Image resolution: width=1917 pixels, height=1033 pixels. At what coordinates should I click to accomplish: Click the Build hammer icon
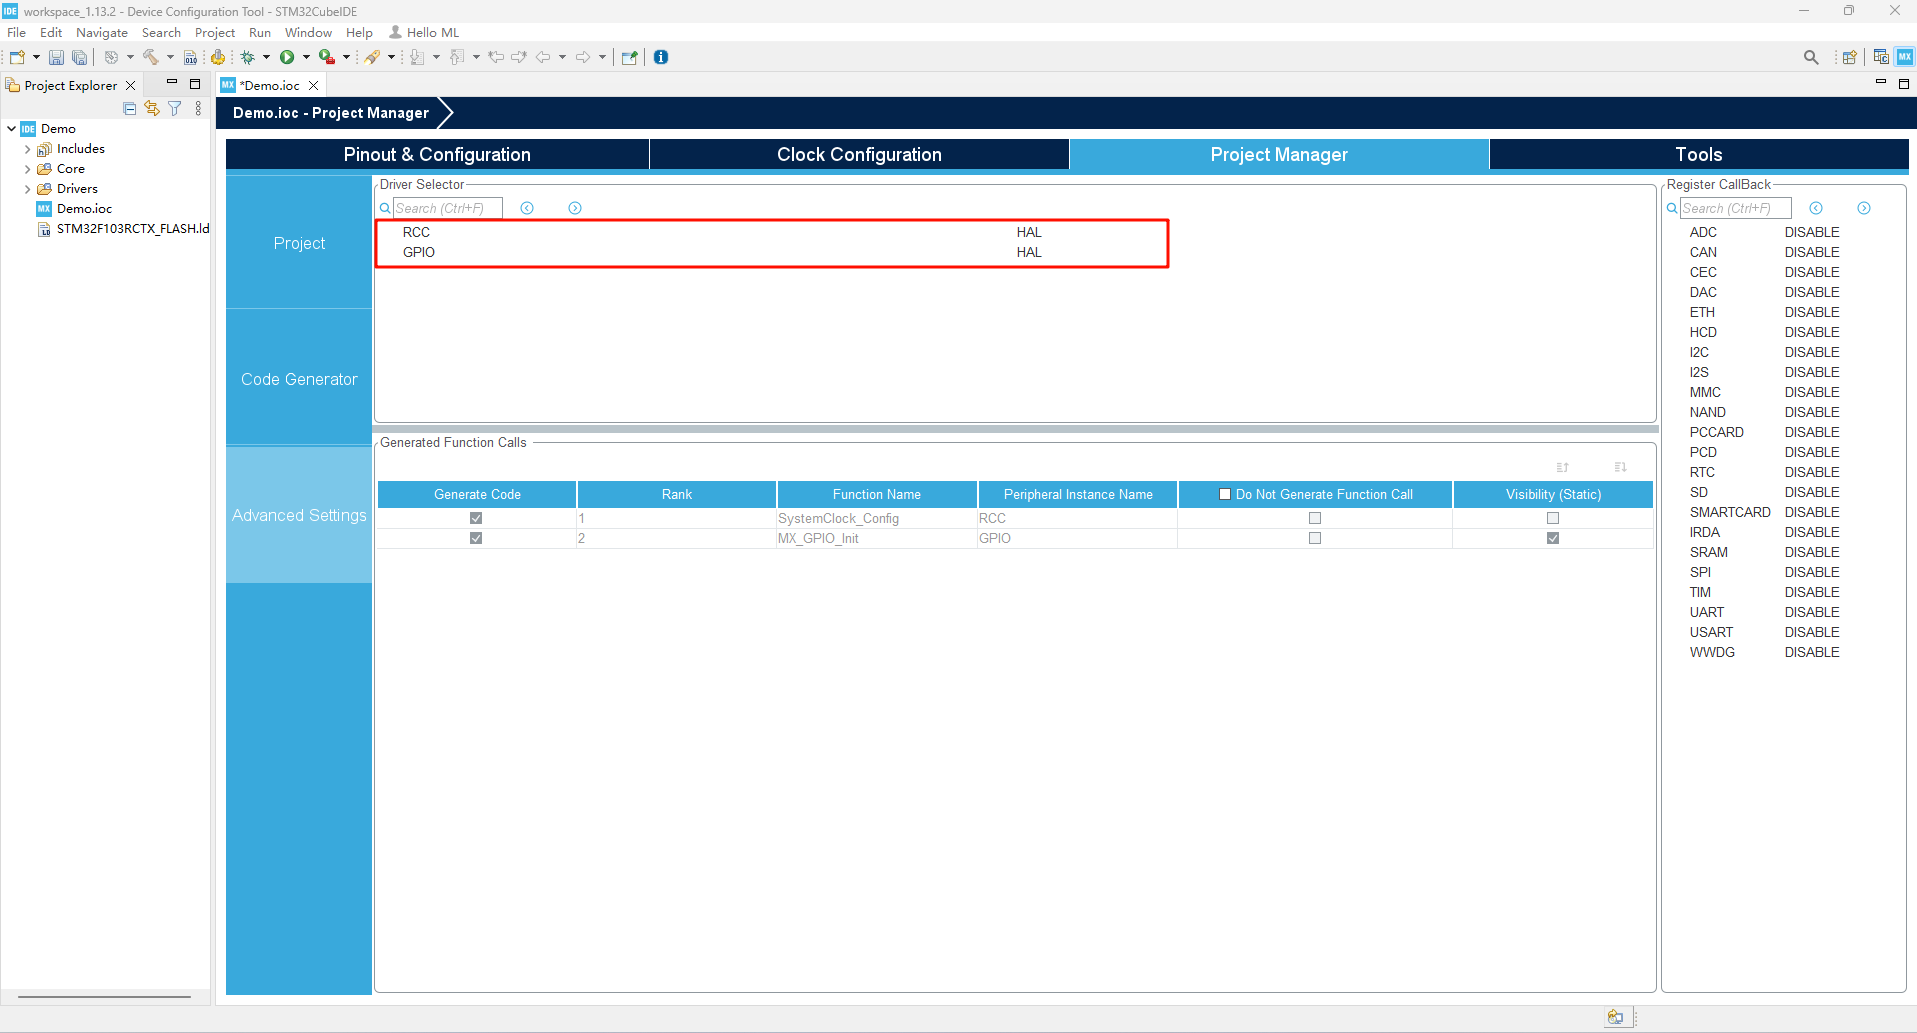151,57
